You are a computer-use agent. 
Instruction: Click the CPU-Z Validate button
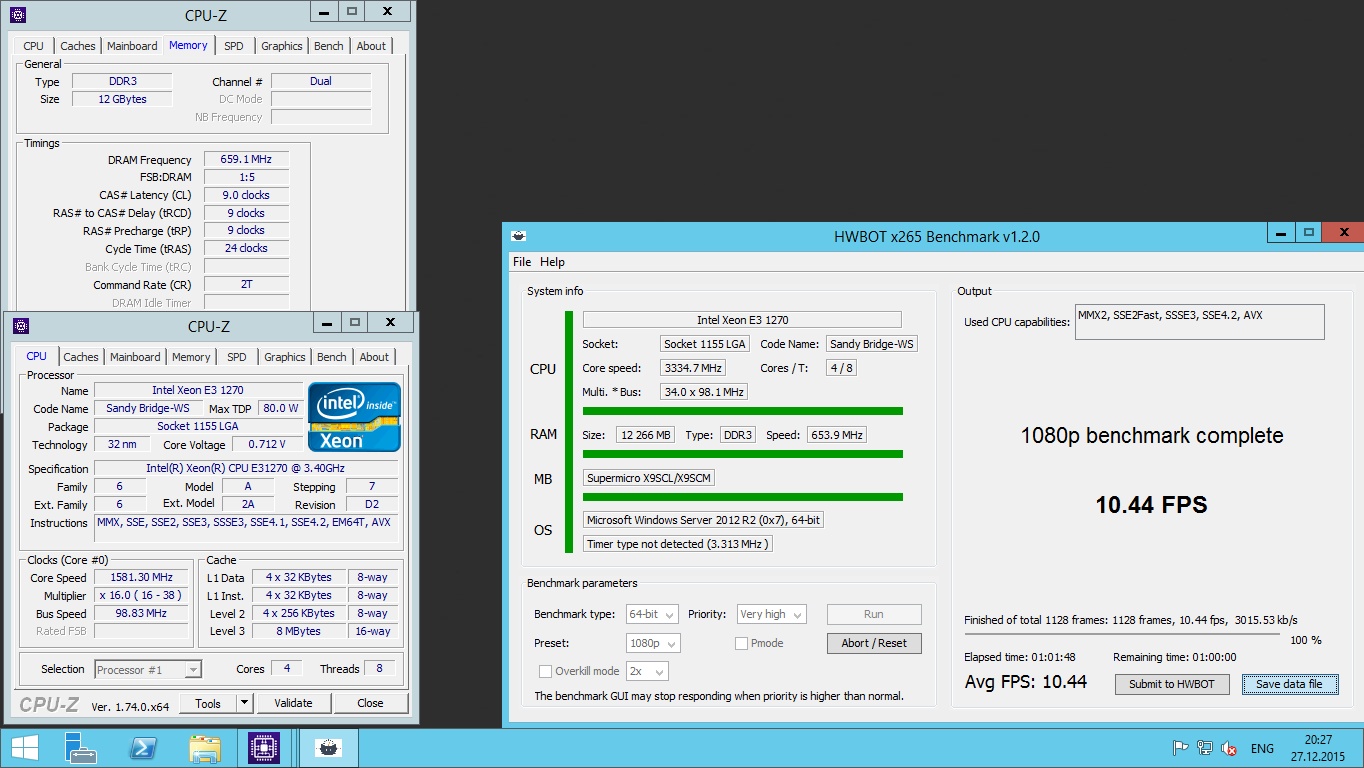click(x=293, y=703)
